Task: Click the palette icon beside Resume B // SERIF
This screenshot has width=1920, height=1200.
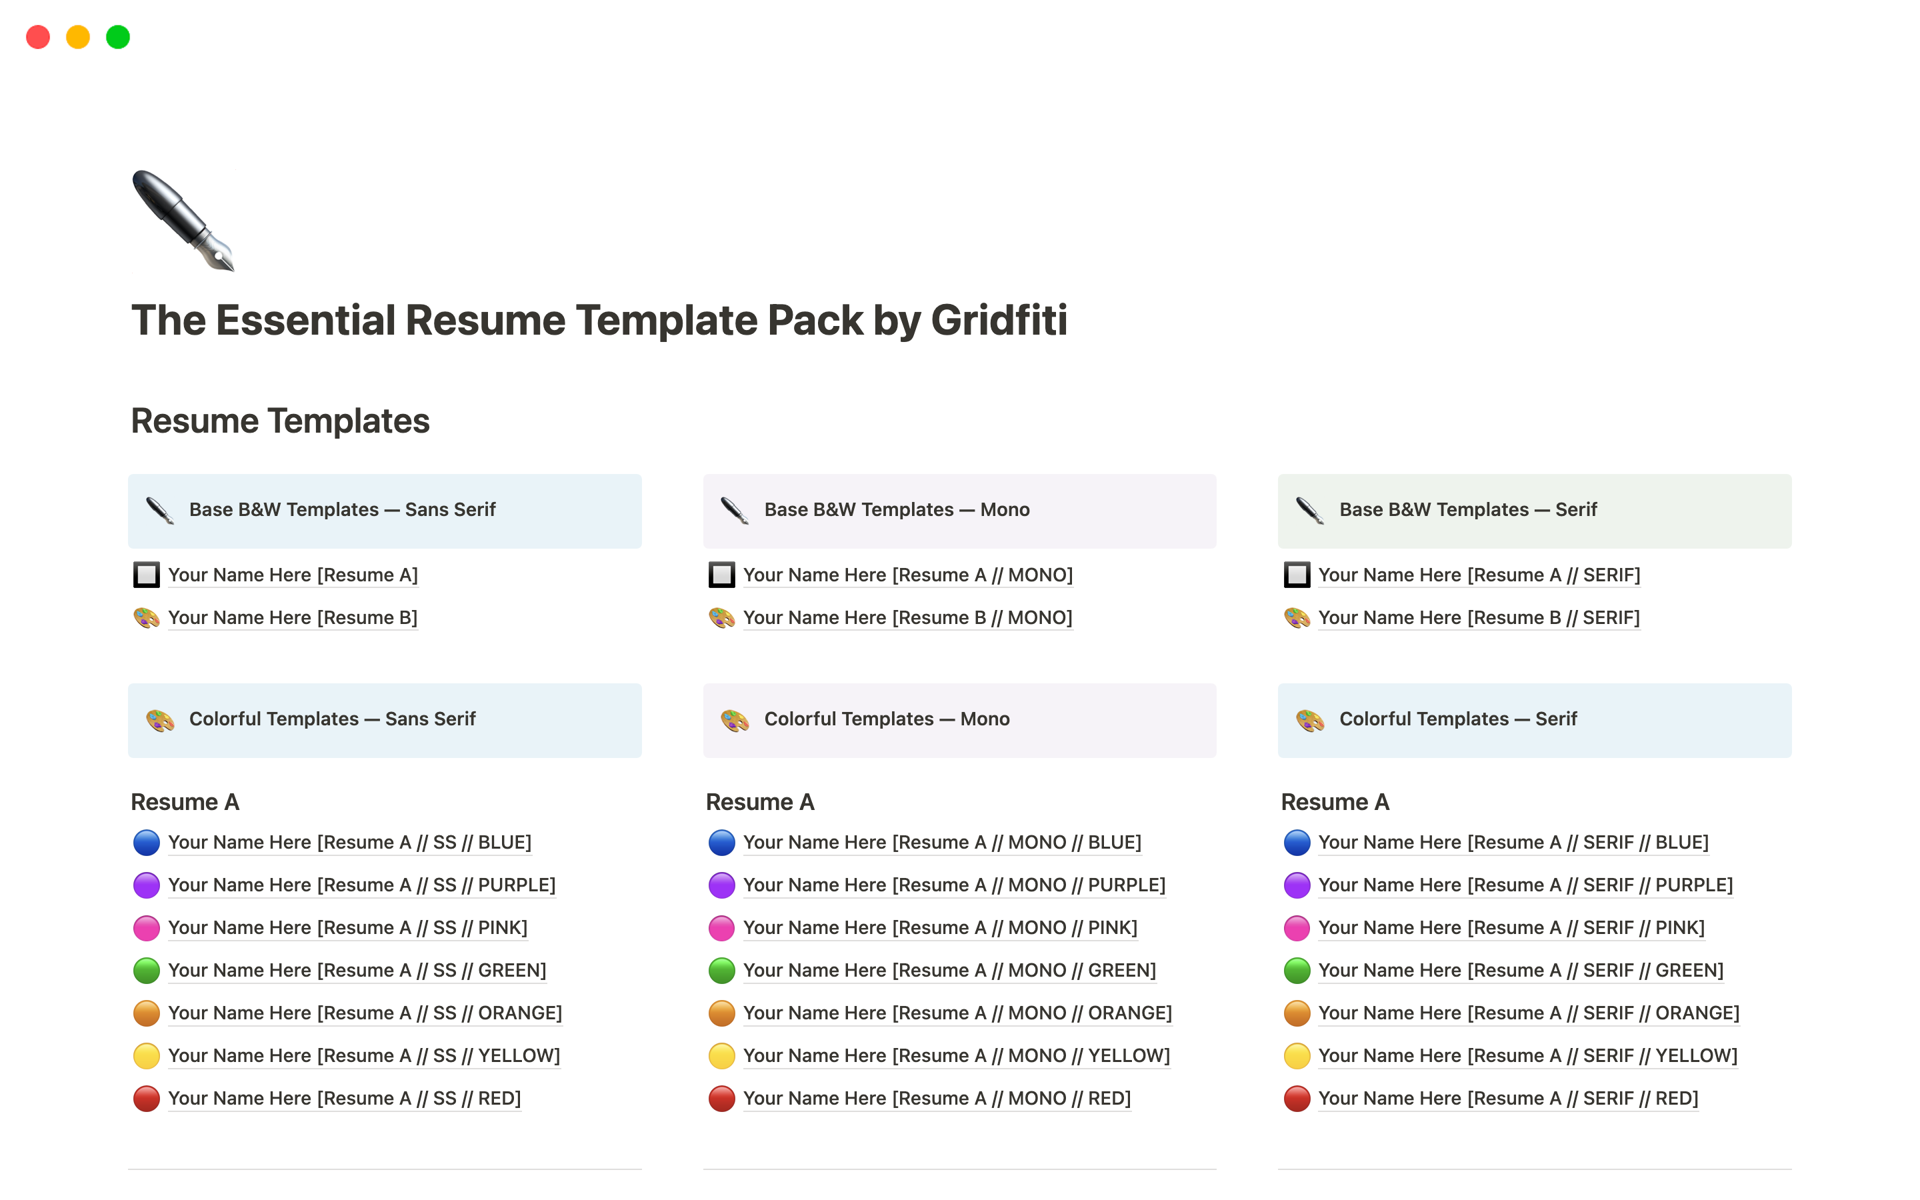Action: click(x=1297, y=618)
